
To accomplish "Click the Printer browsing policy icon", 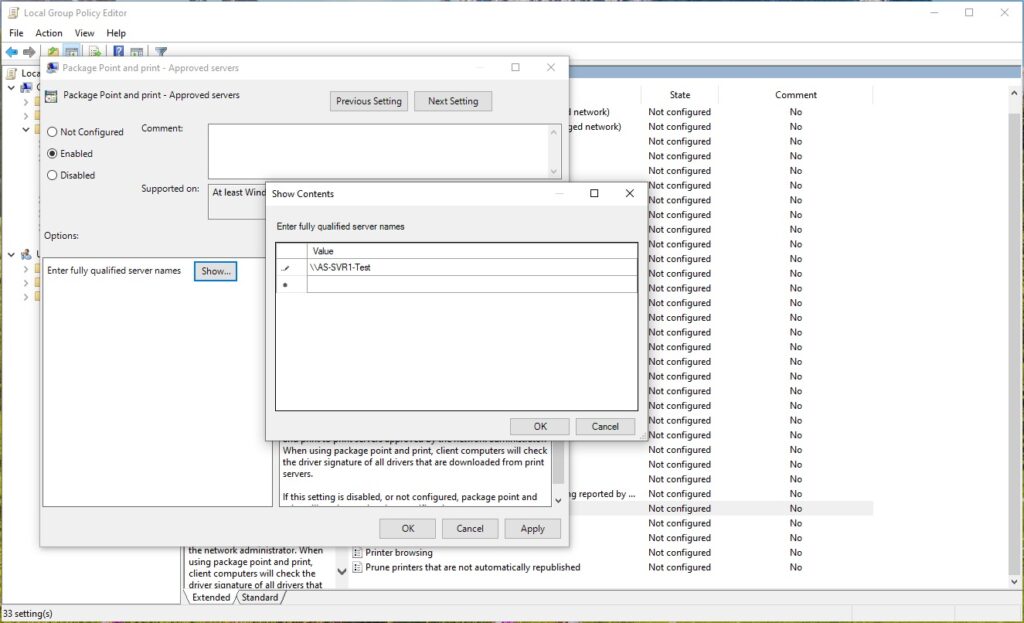I will pyautogui.click(x=357, y=553).
